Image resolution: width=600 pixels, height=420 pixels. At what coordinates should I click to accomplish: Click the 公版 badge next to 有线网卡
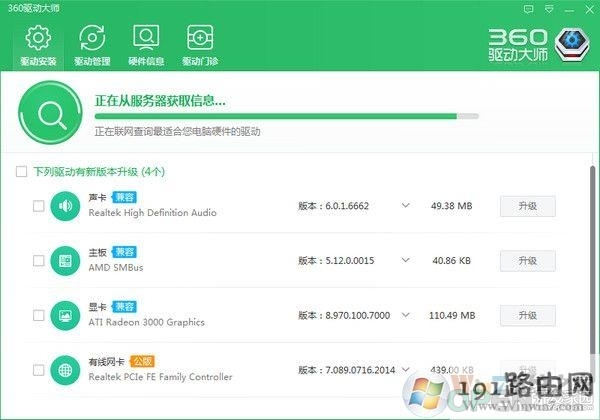point(142,361)
